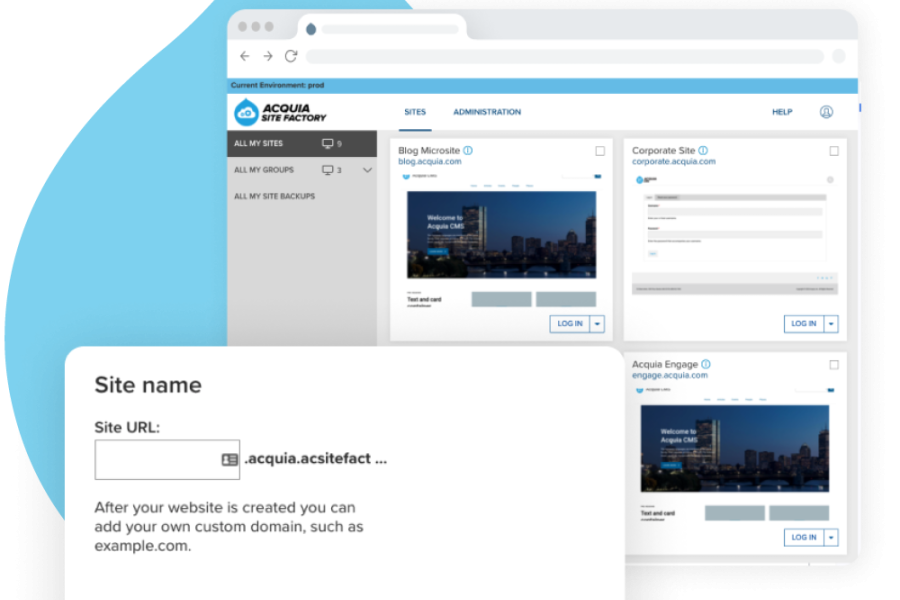
Task: Click Log In button for Acquia Engage
Action: click(804, 538)
